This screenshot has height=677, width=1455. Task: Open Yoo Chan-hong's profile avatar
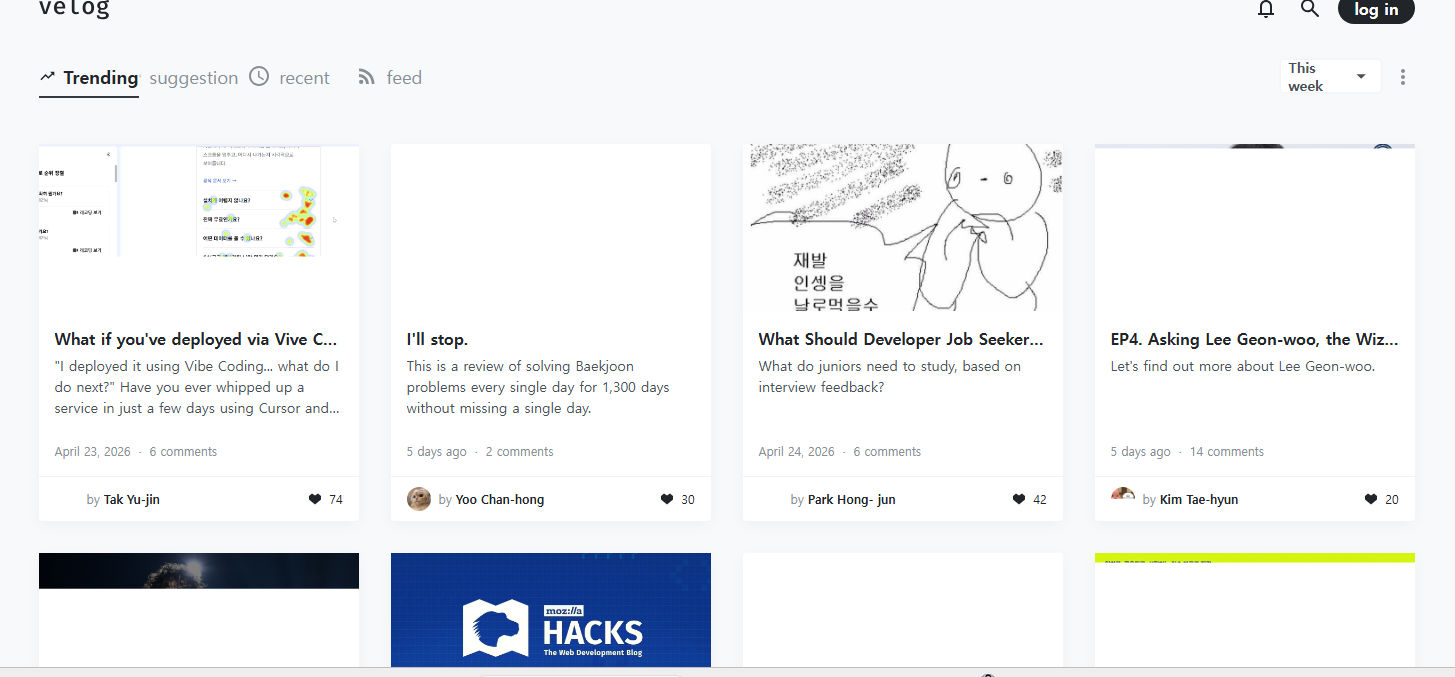point(419,499)
